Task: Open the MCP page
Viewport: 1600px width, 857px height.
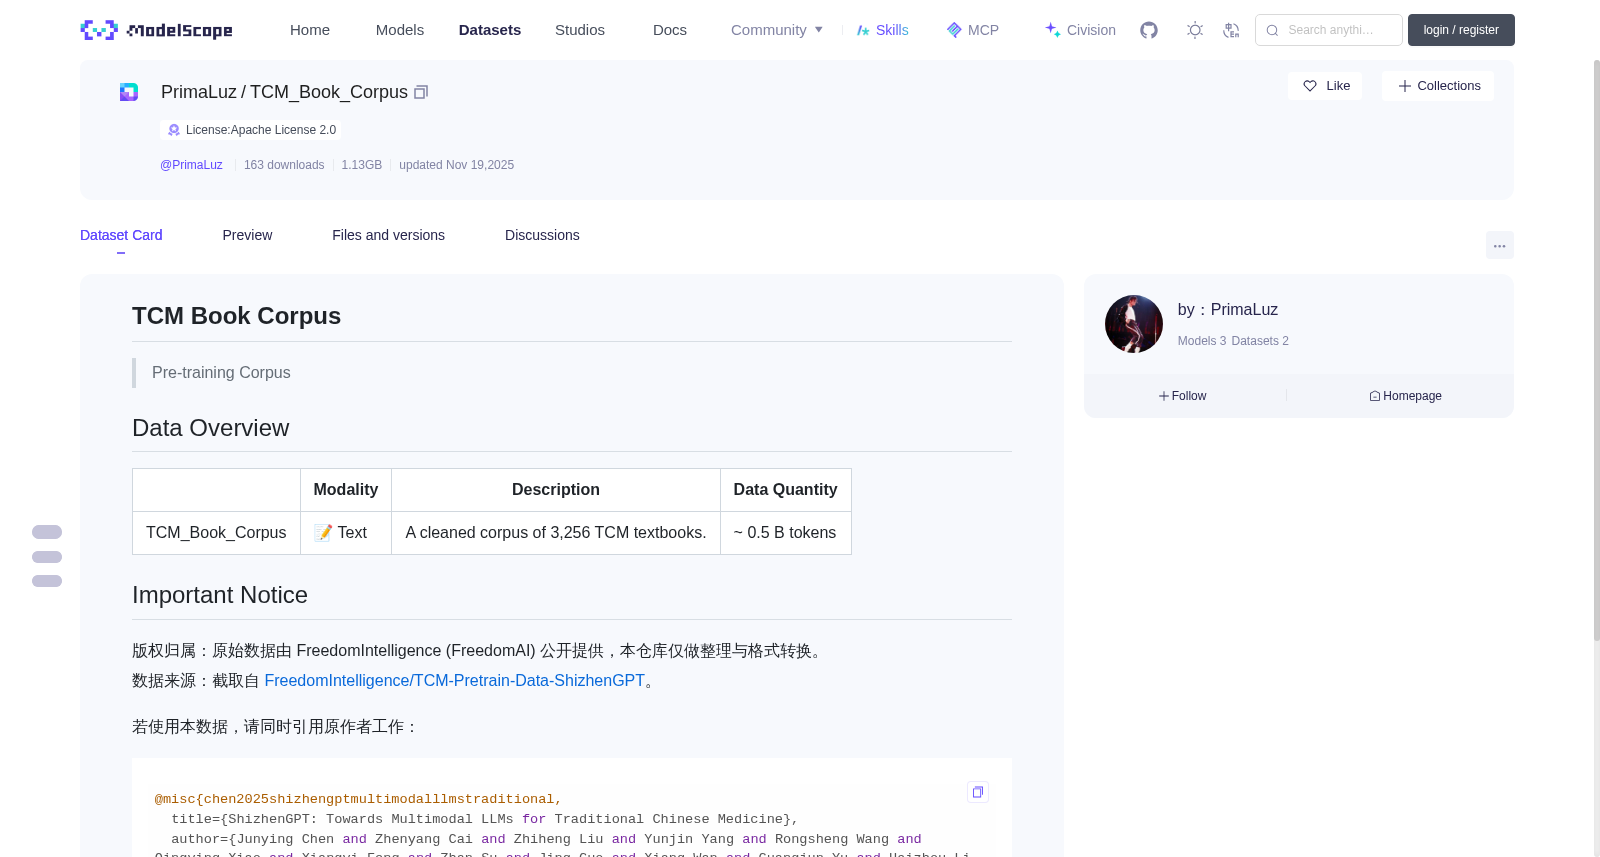Action: tap(973, 30)
